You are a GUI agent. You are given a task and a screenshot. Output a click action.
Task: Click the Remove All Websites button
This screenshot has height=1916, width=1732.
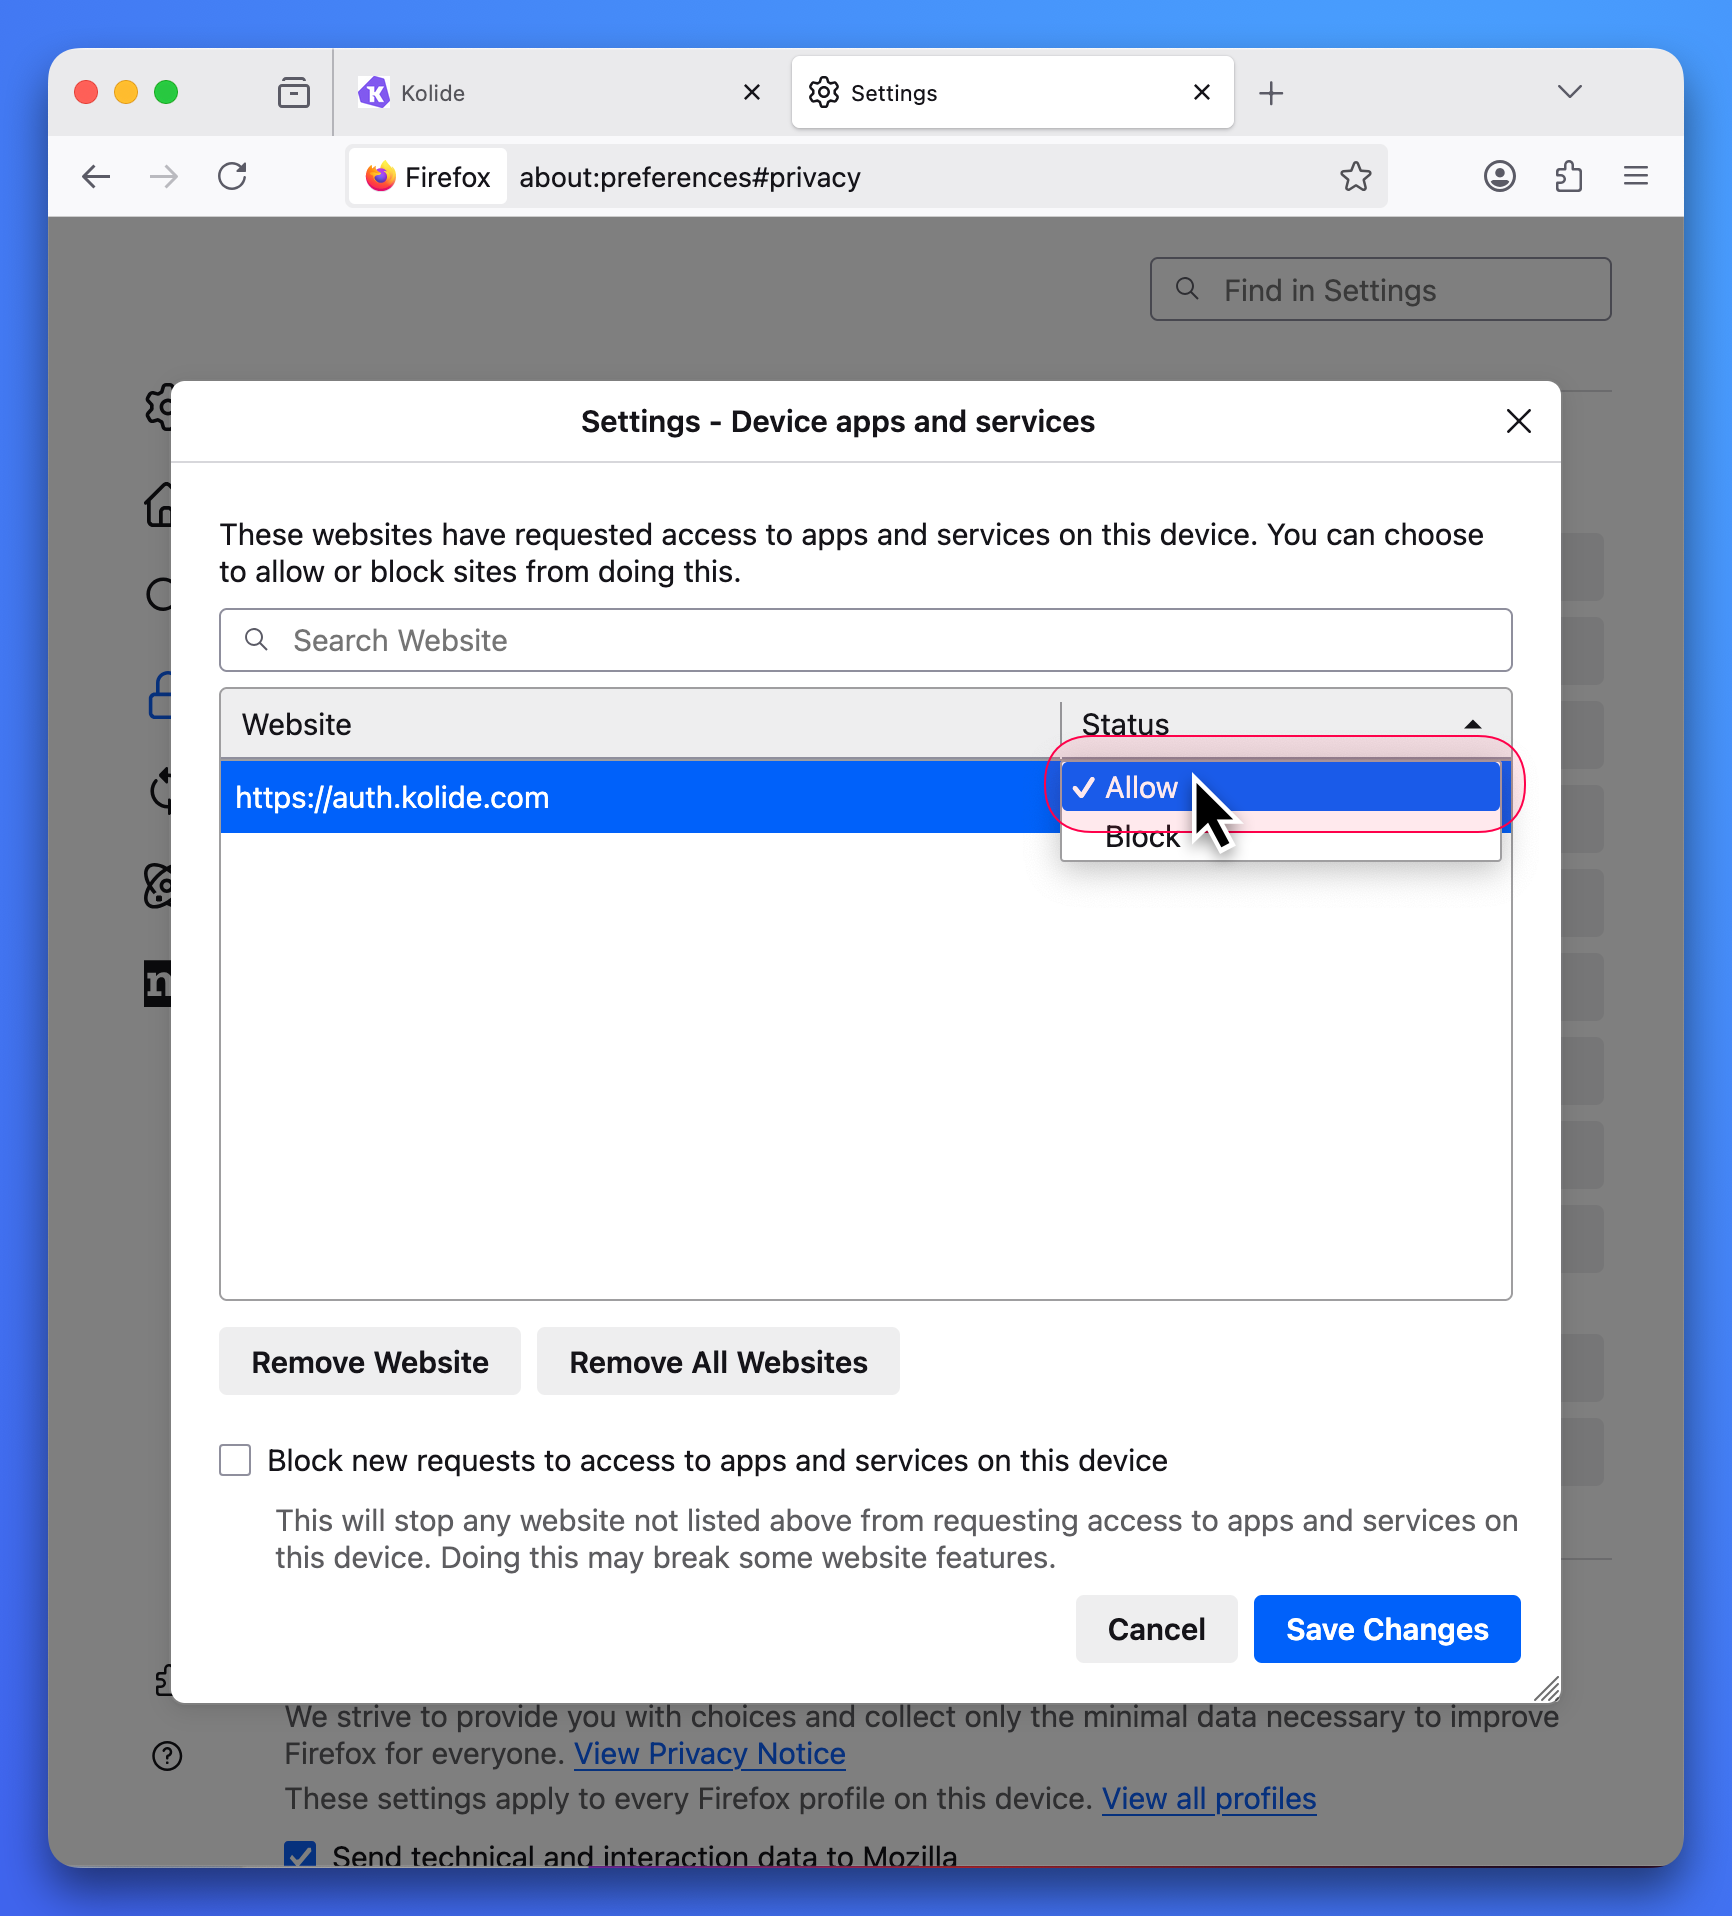[718, 1362]
